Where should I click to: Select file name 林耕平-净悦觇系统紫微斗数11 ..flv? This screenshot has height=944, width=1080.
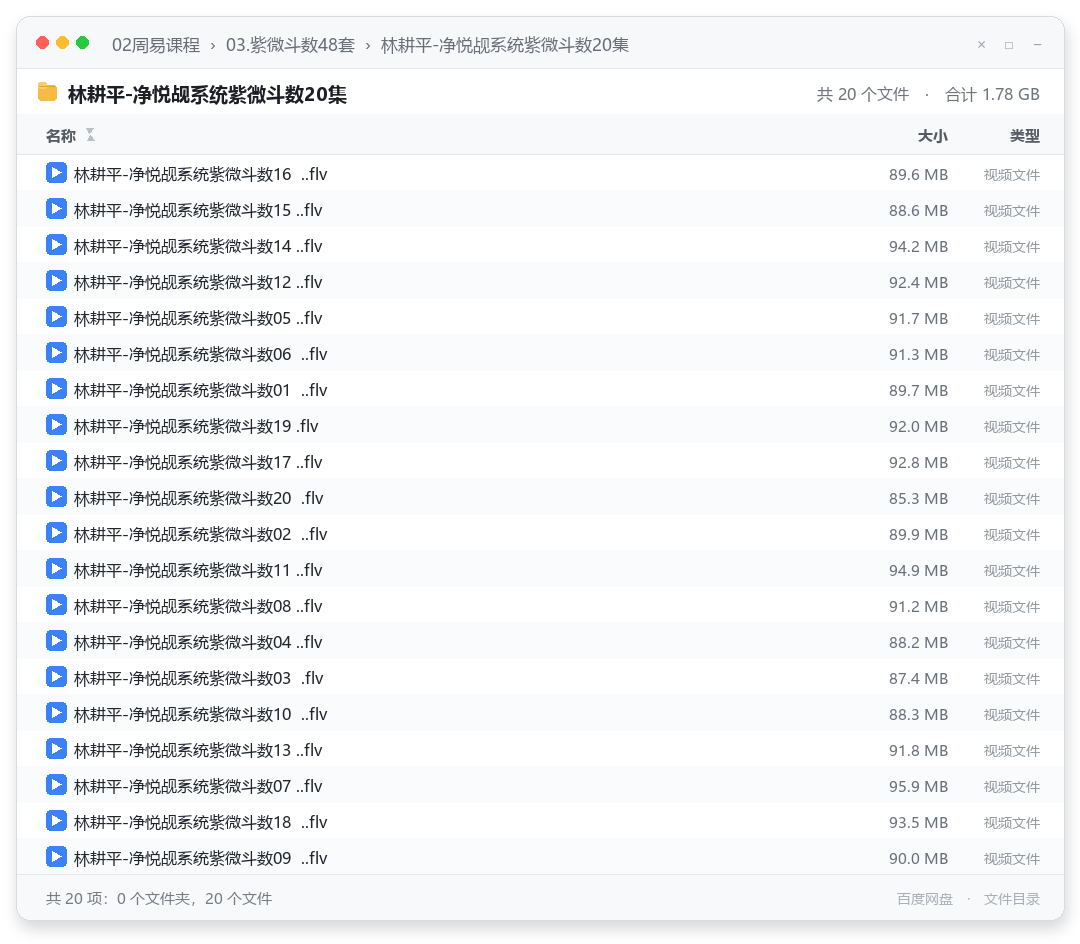(198, 571)
